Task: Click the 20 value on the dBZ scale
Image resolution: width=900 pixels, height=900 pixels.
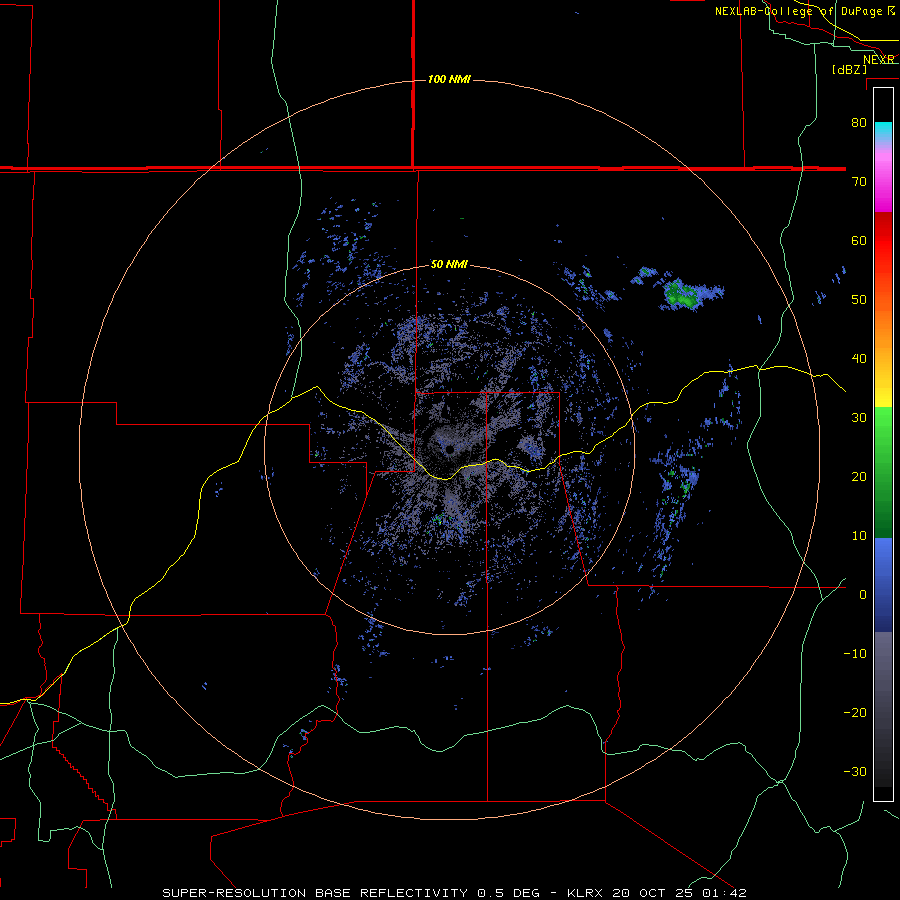Action: point(859,476)
